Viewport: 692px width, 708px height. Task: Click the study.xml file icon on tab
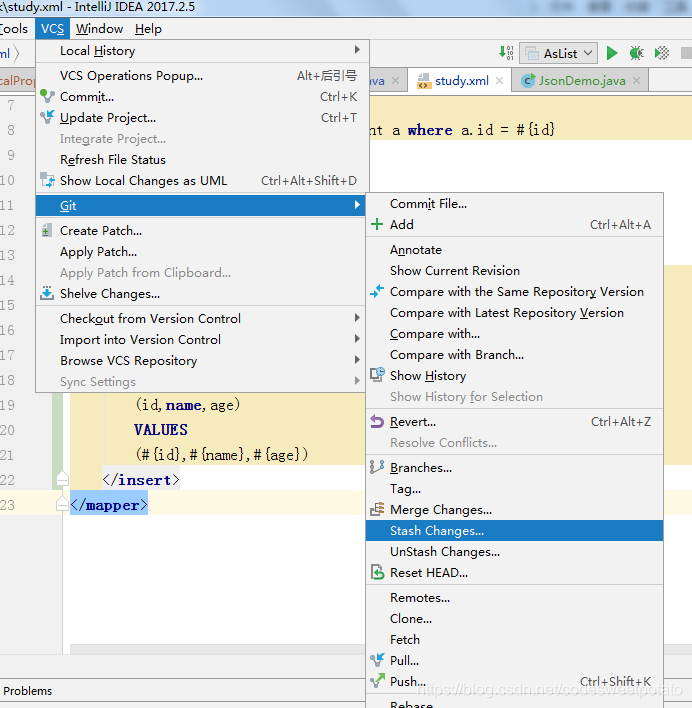click(423, 81)
